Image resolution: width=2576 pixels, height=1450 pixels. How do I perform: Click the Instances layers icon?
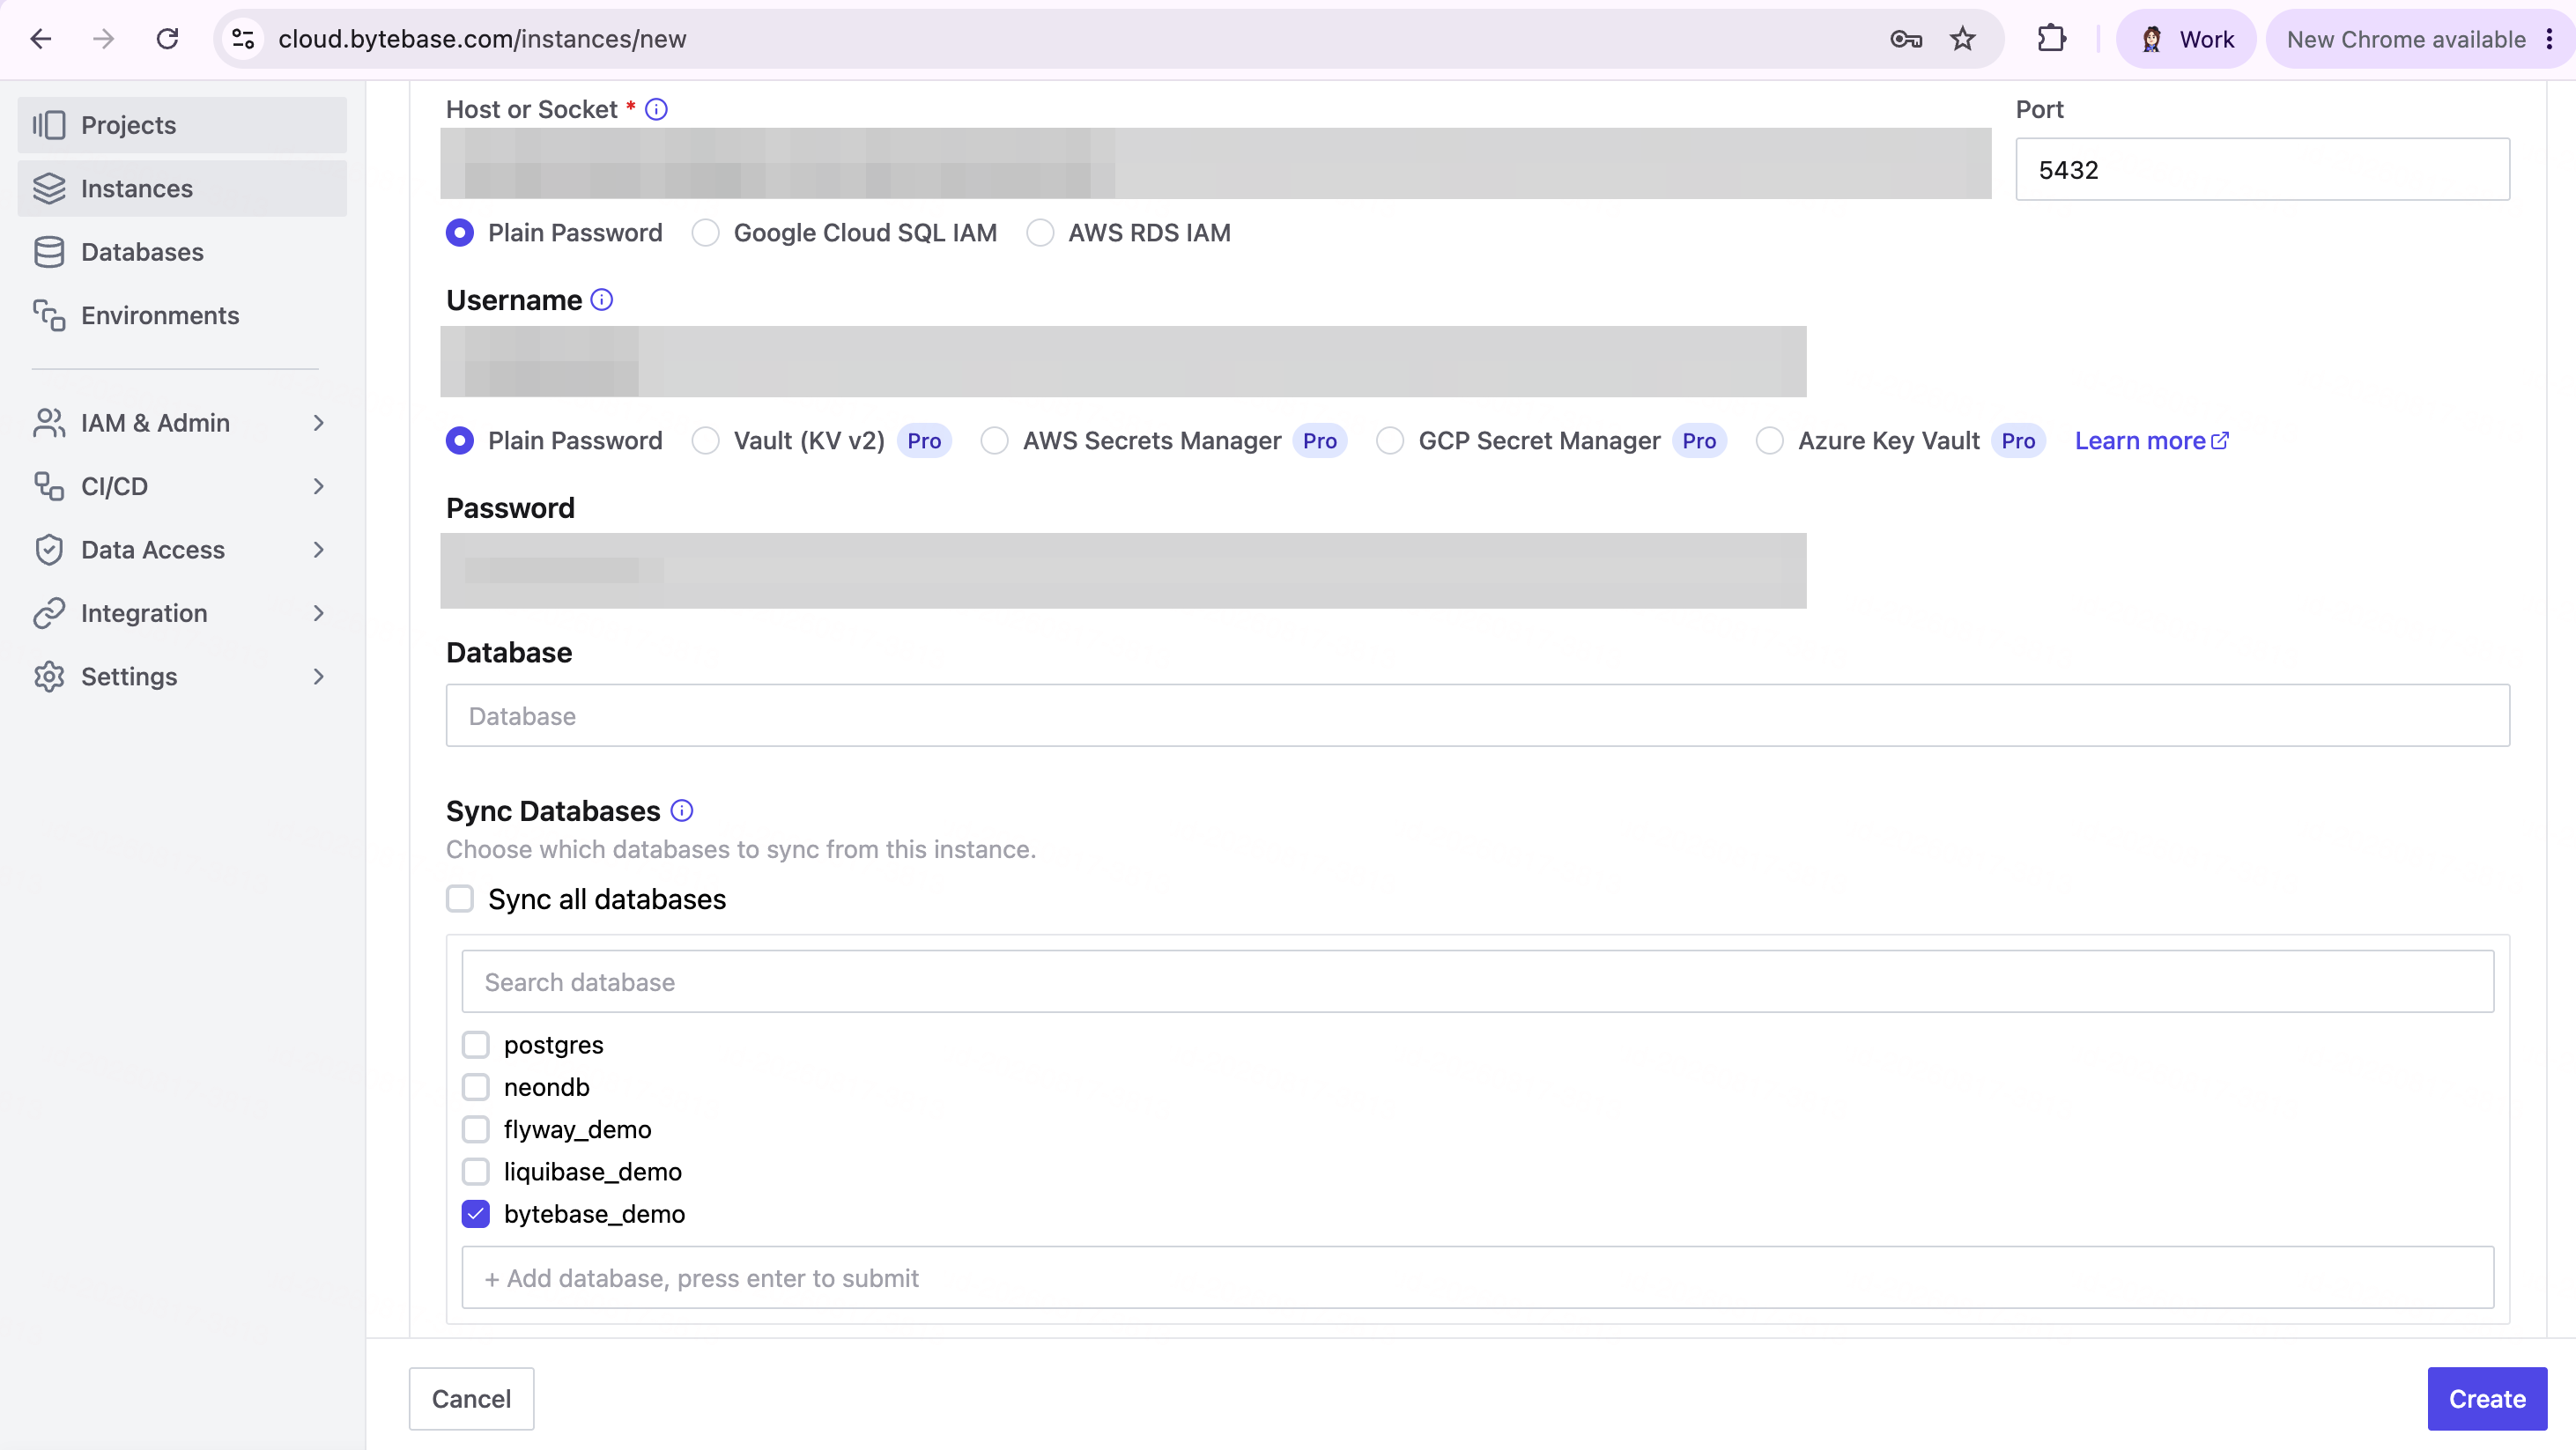pos(49,188)
